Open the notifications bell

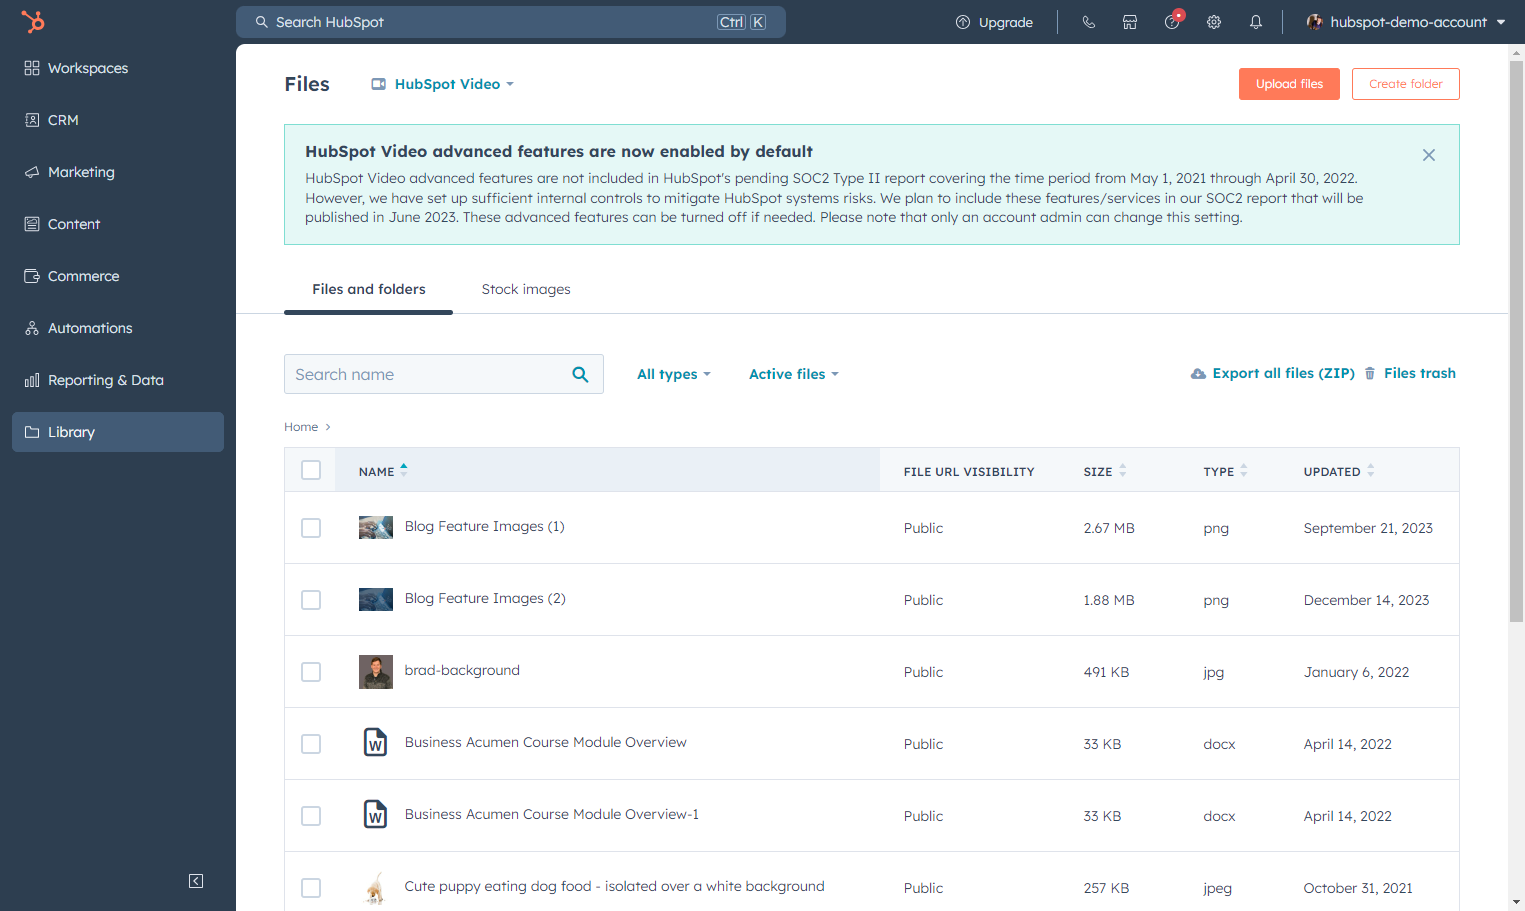(1256, 22)
